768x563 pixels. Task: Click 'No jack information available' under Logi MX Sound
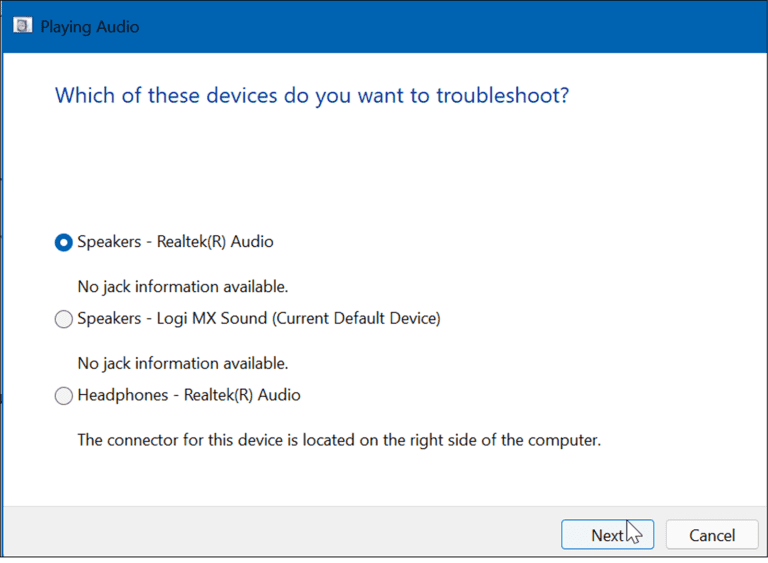coord(183,364)
